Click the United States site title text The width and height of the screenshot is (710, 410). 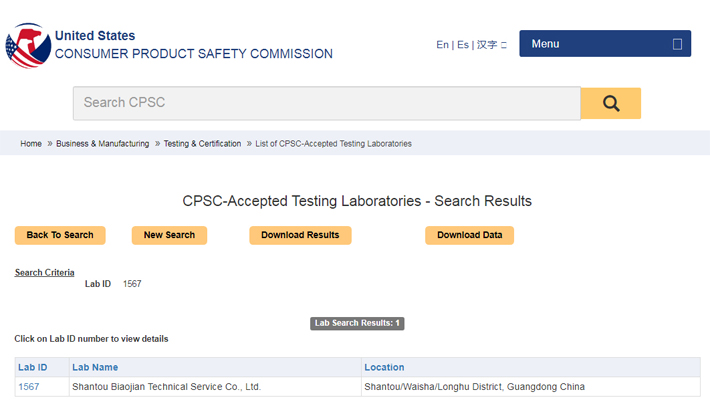tap(95, 36)
